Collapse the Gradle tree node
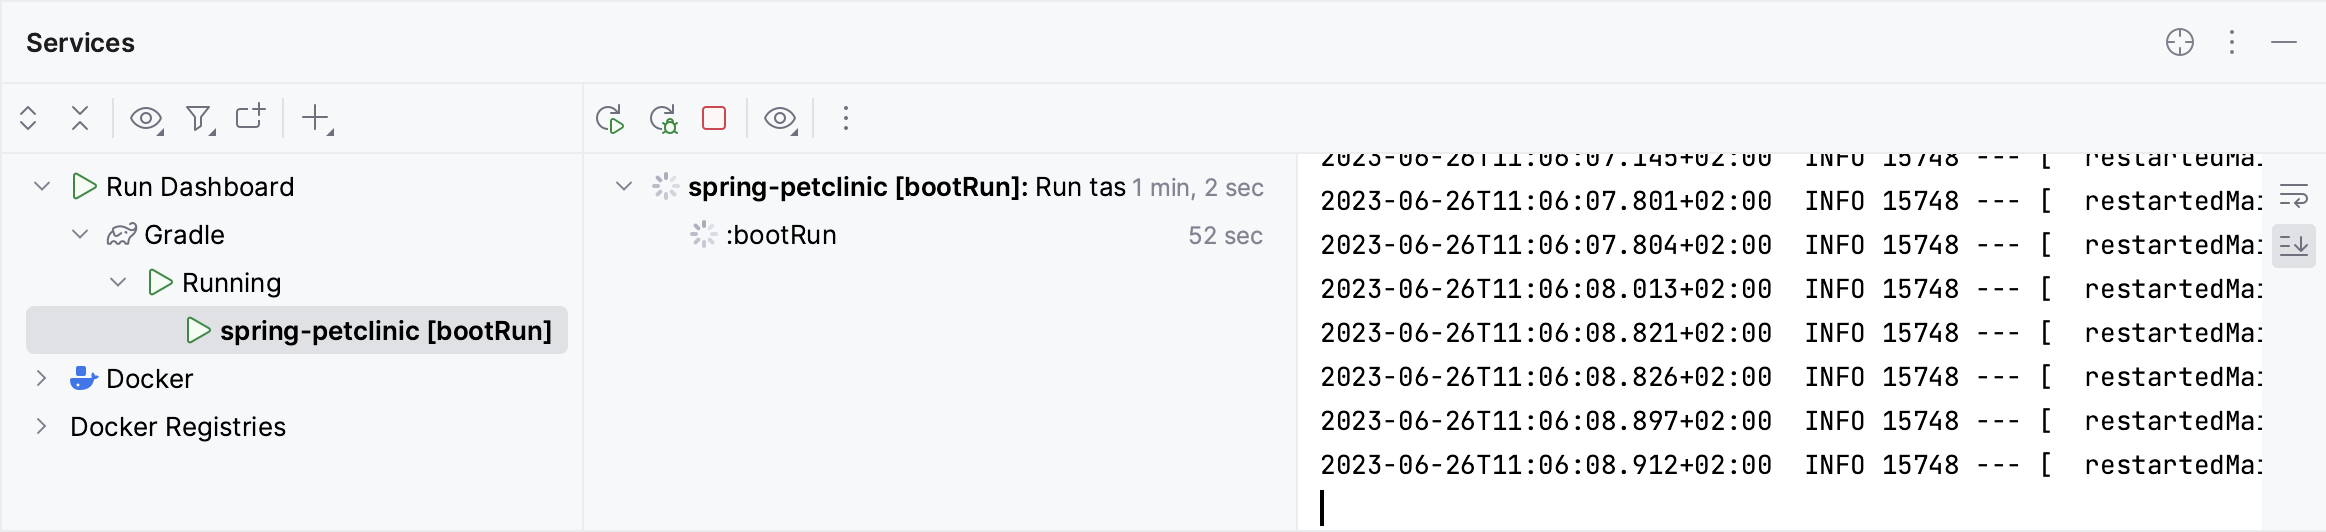Viewport: 2326px width, 532px height. point(80,234)
